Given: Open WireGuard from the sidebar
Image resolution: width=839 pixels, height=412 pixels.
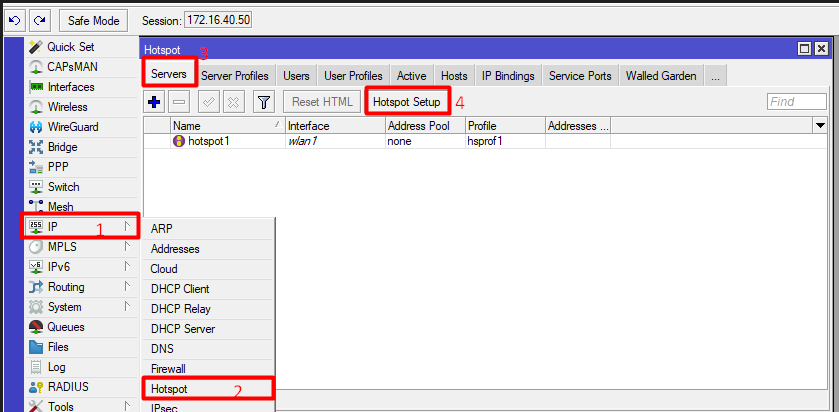Looking at the screenshot, I should click(x=73, y=127).
